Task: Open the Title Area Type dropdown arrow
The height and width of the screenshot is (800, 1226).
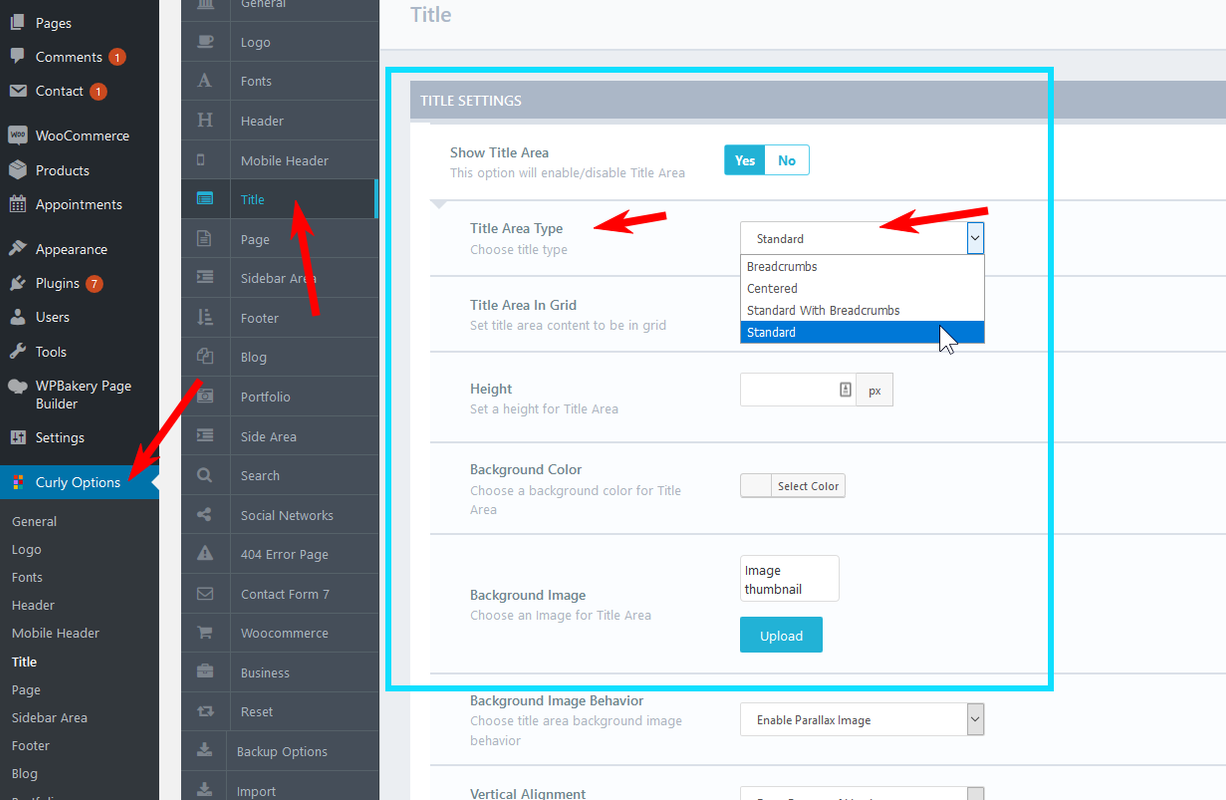Action: click(975, 238)
